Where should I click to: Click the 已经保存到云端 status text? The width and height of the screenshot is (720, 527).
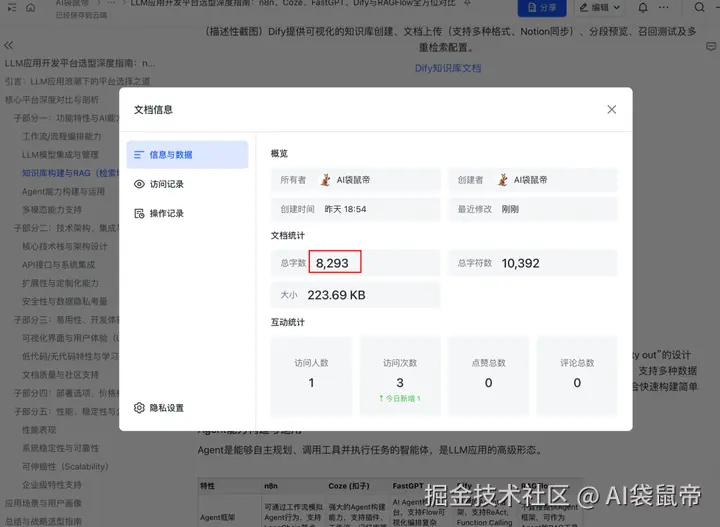pos(81,15)
